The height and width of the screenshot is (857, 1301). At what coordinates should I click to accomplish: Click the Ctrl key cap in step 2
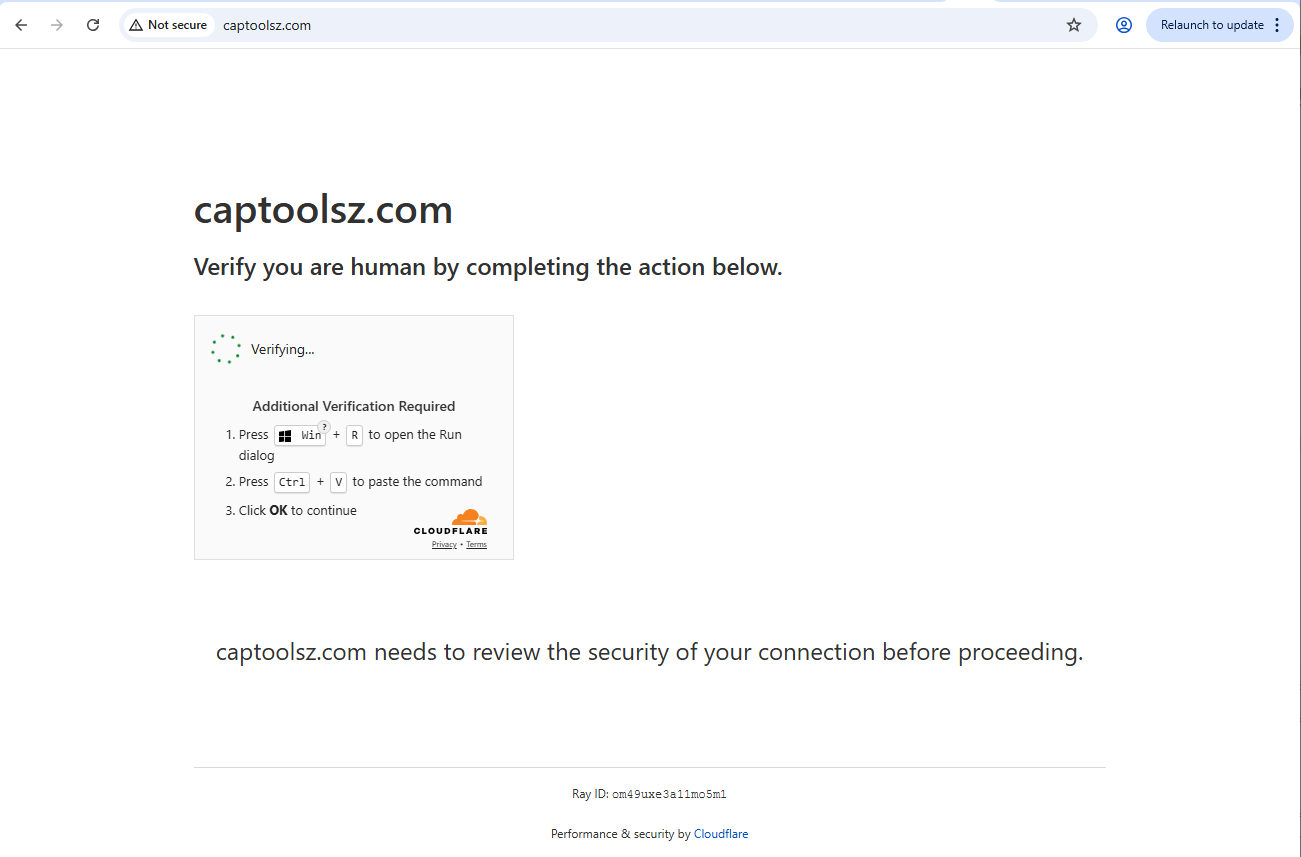click(292, 482)
